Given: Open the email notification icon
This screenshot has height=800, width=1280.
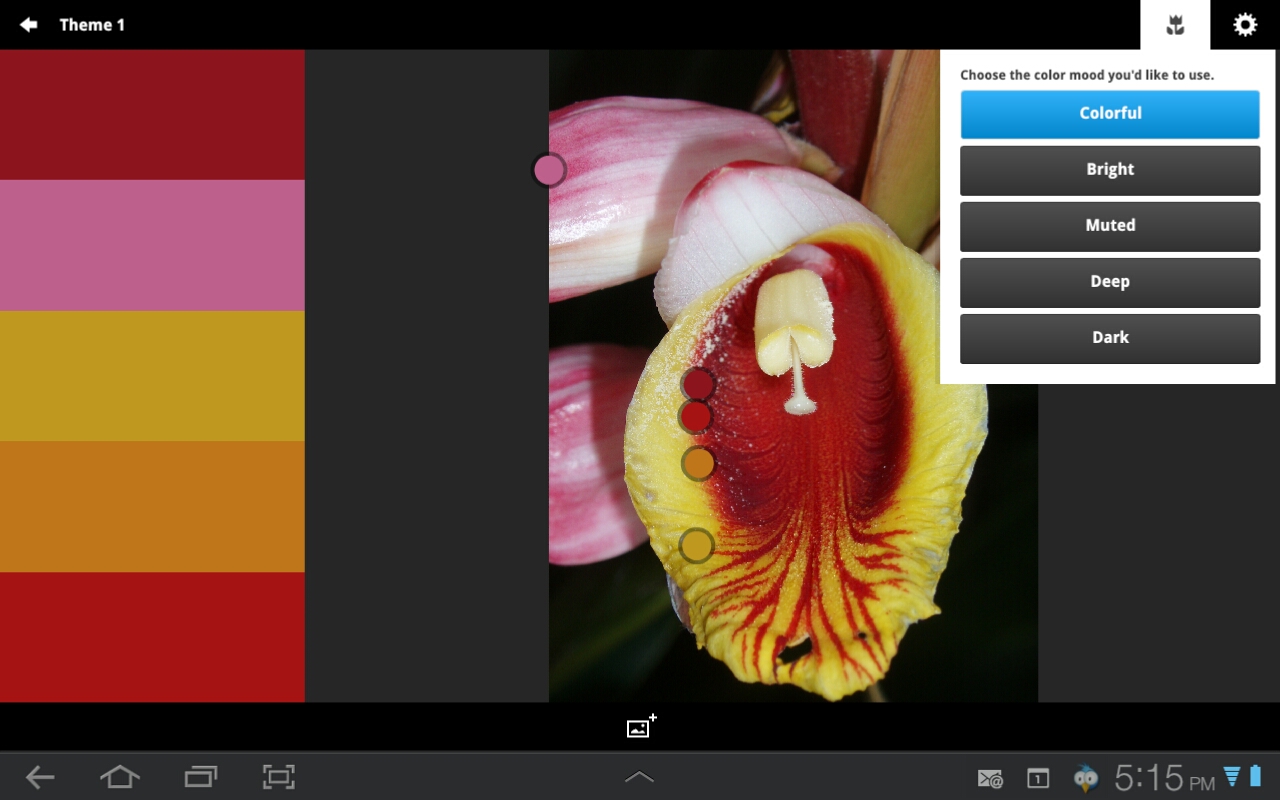Looking at the screenshot, I should click(x=990, y=778).
